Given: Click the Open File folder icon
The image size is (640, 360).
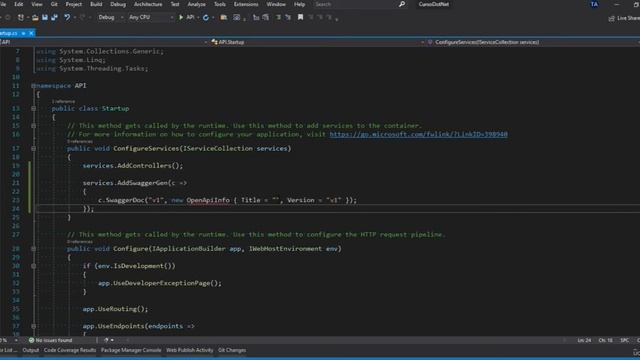Looking at the screenshot, I should tap(35, 18).
